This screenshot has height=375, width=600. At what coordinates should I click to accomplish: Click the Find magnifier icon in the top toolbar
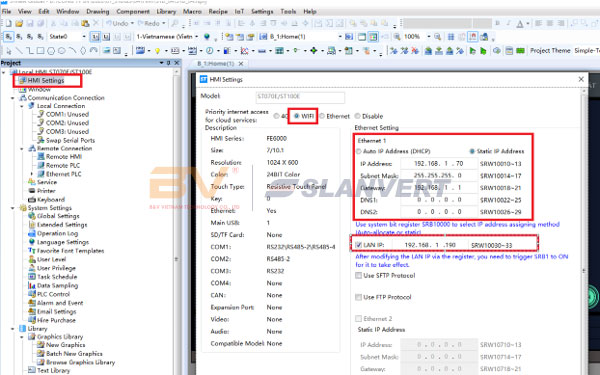(x=174, y=24)
